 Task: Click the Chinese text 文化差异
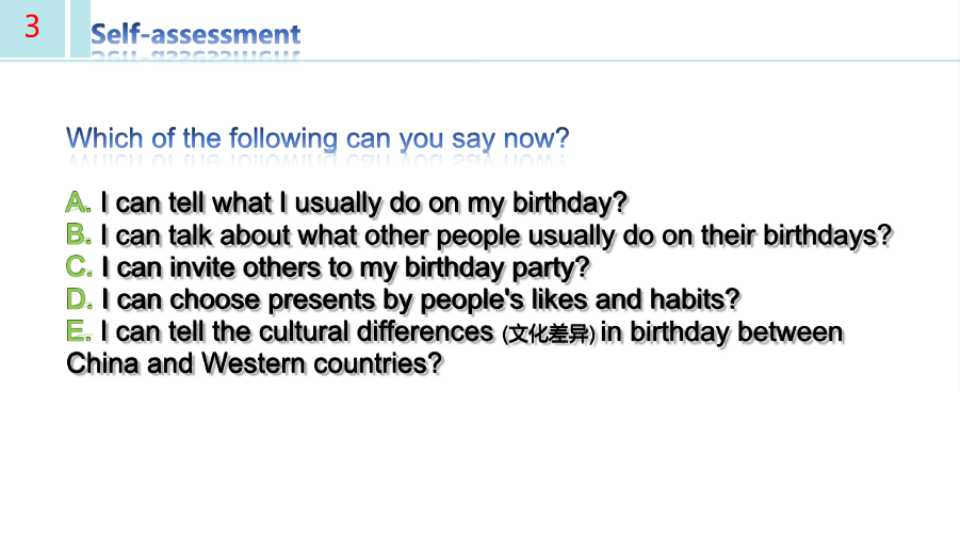pos(548,334)
